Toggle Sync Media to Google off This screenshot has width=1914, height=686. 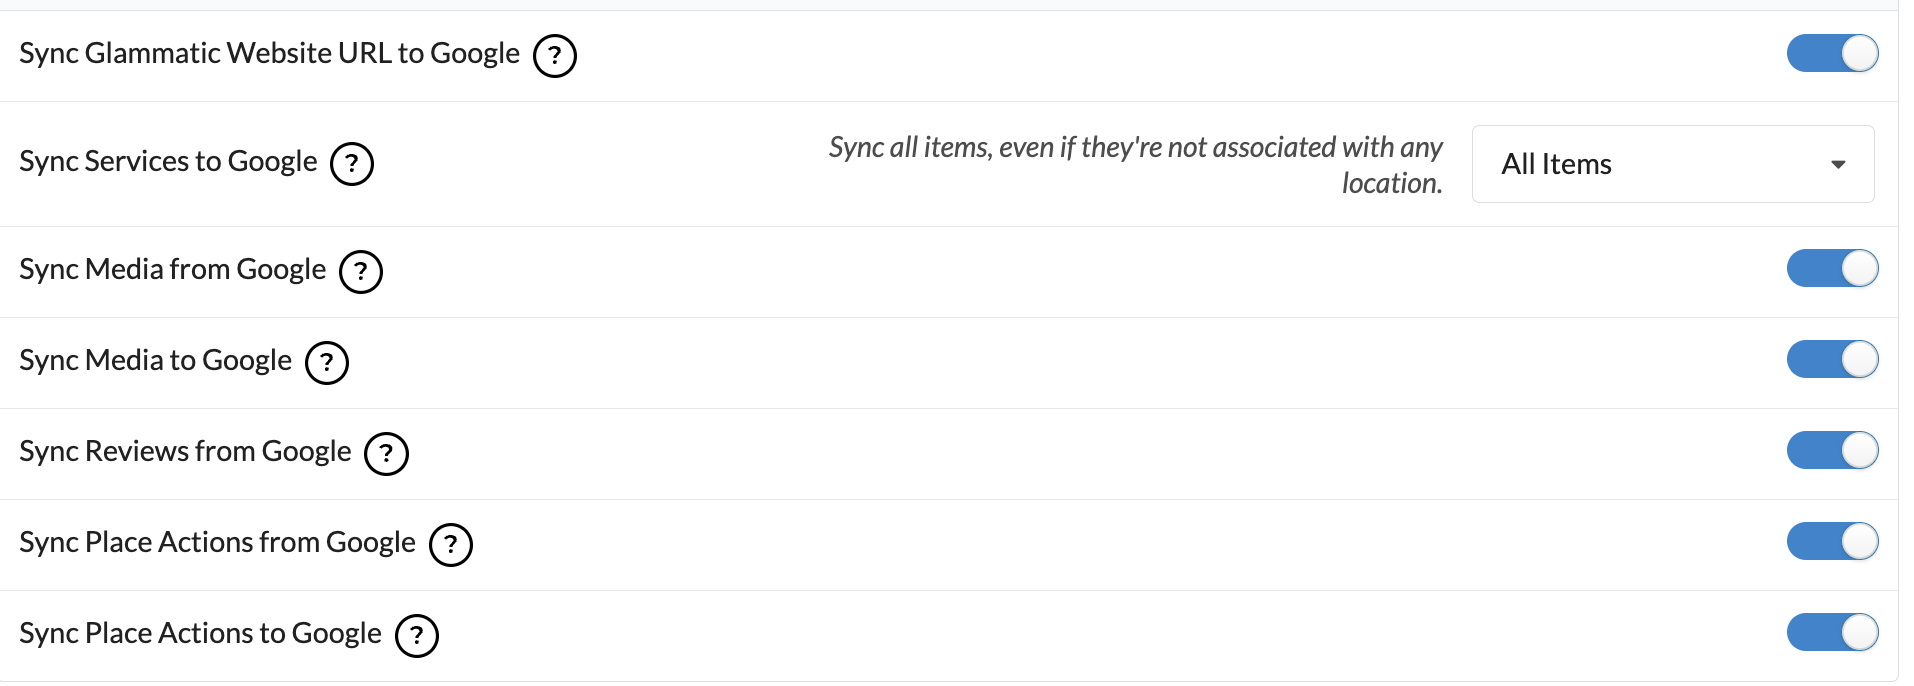1832,360
